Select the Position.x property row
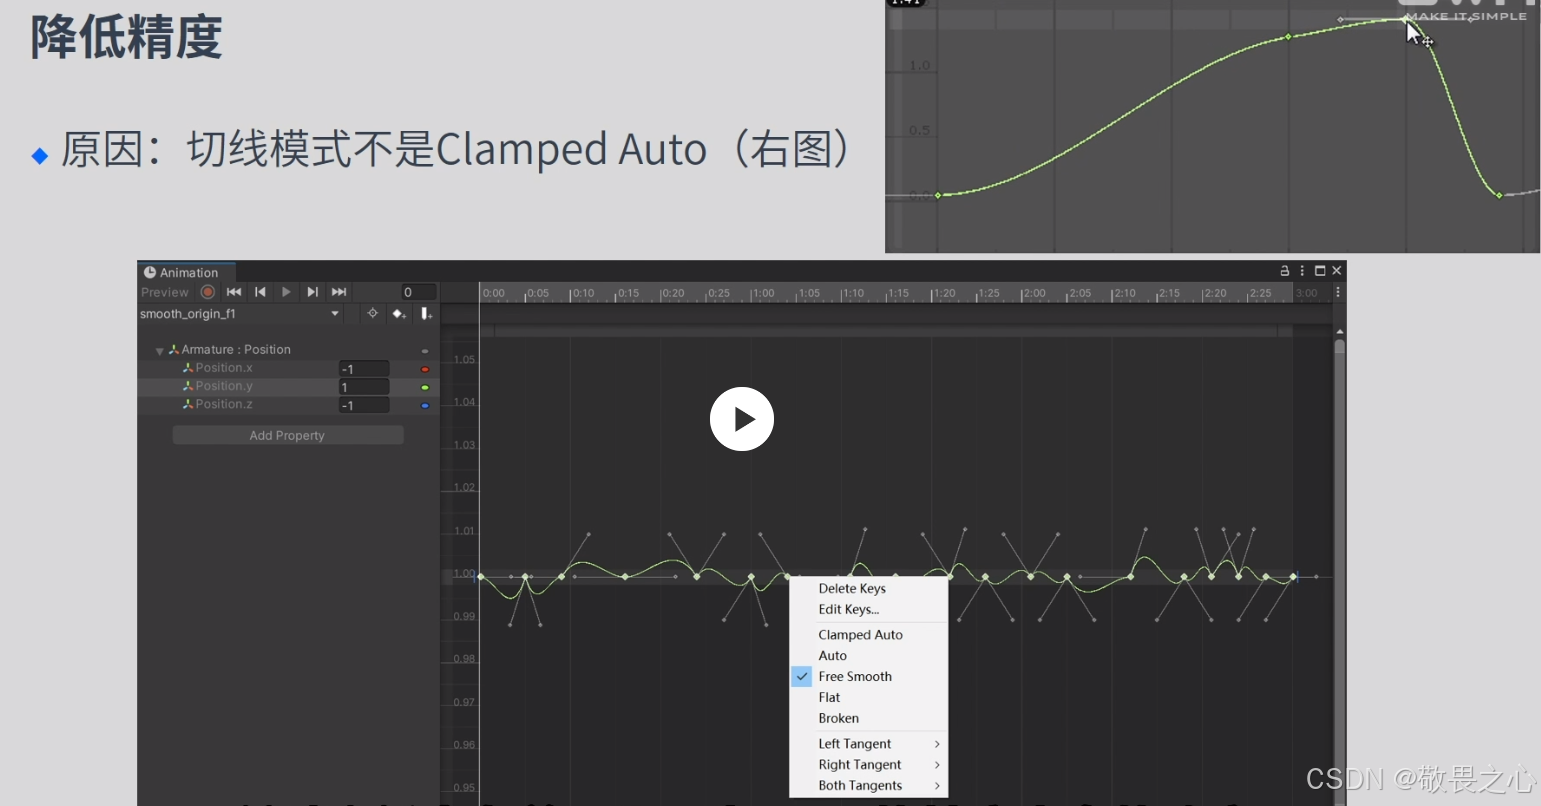1541x806 pixels. coord(288,368)
